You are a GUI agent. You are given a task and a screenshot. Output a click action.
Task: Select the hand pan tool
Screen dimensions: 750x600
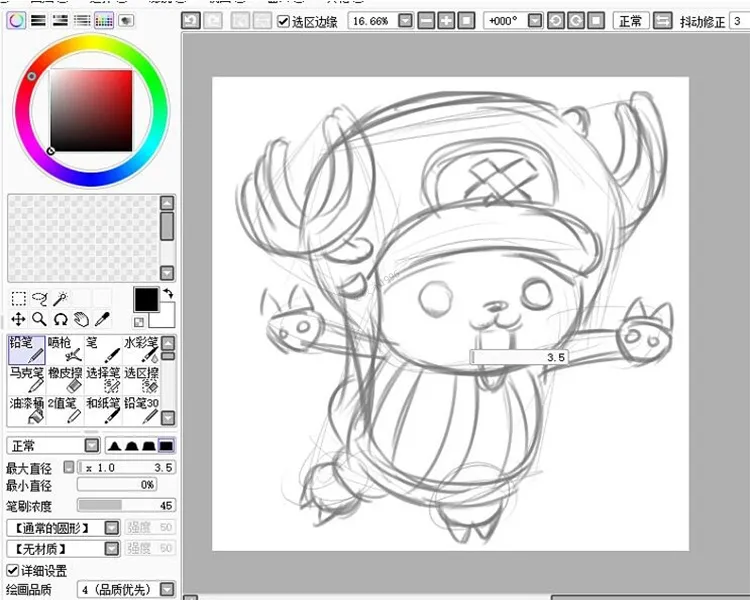point(81,319)
